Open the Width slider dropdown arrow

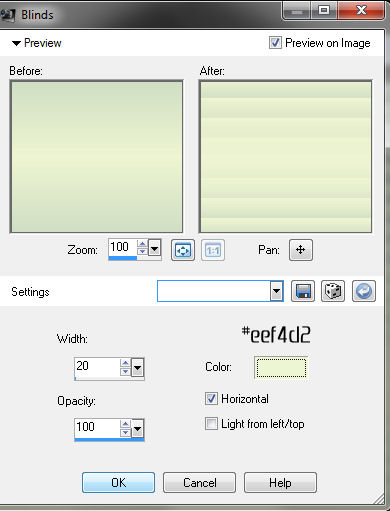[x=138, y=368]
